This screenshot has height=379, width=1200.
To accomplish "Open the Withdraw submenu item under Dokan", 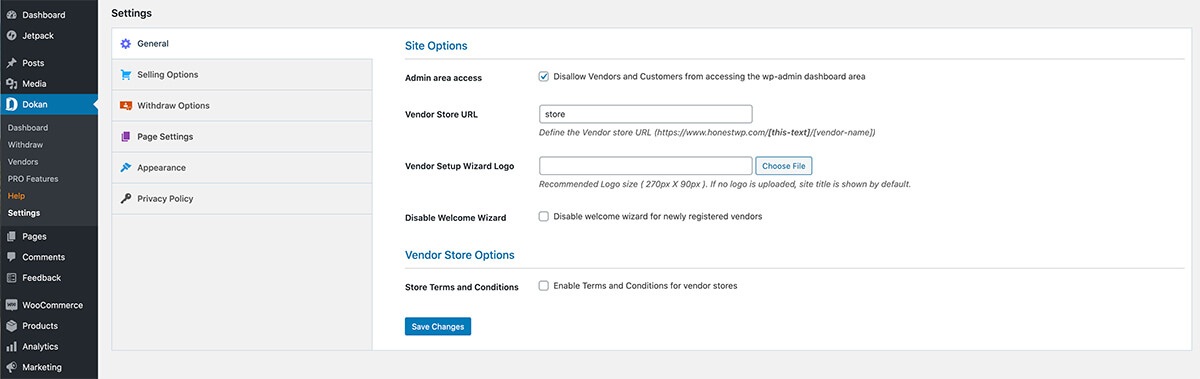I will 25,144.
